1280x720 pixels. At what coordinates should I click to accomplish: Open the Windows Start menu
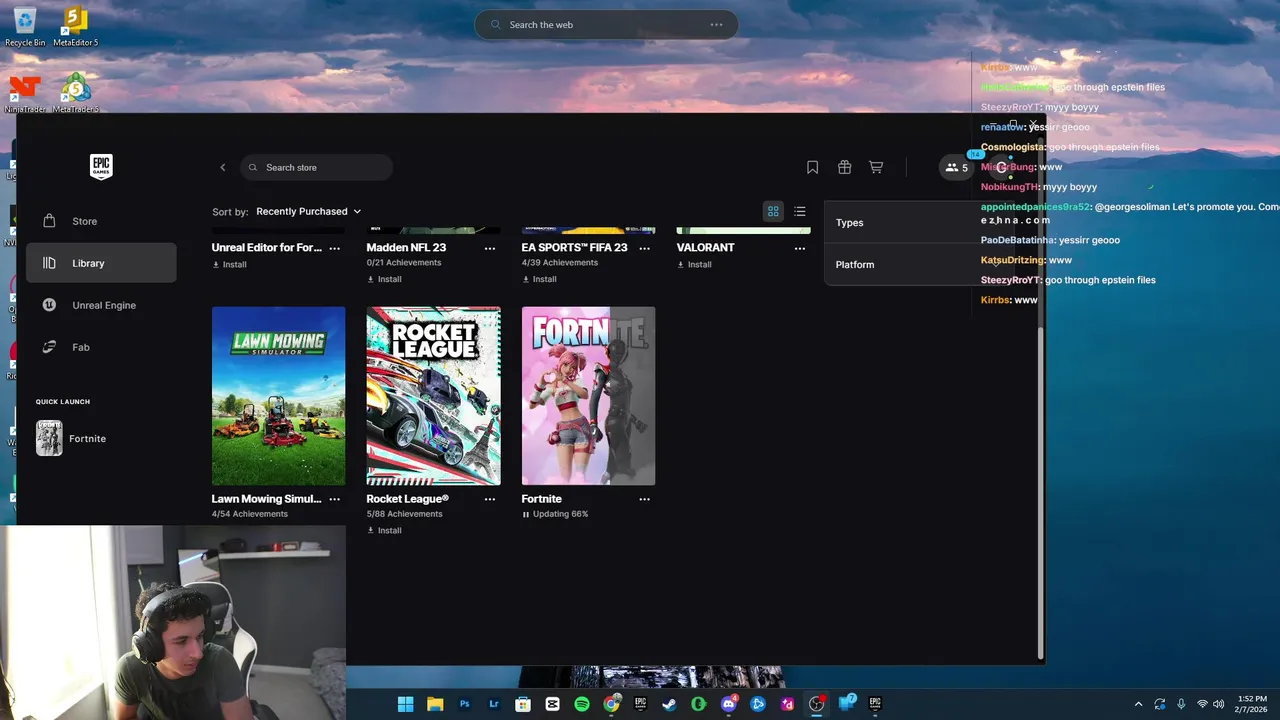(x=406, y=704)
